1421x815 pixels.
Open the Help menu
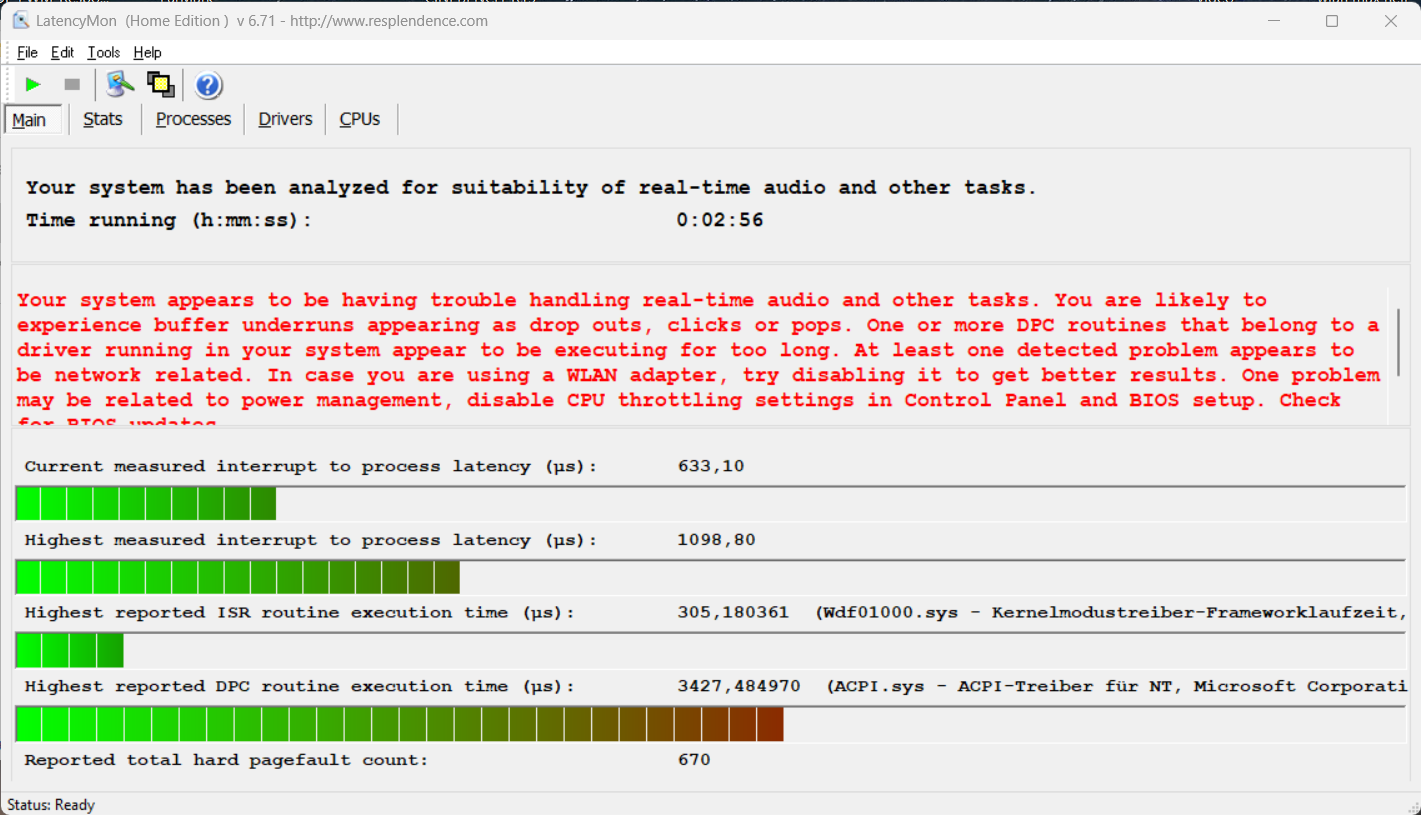click(x=147, y=52)
